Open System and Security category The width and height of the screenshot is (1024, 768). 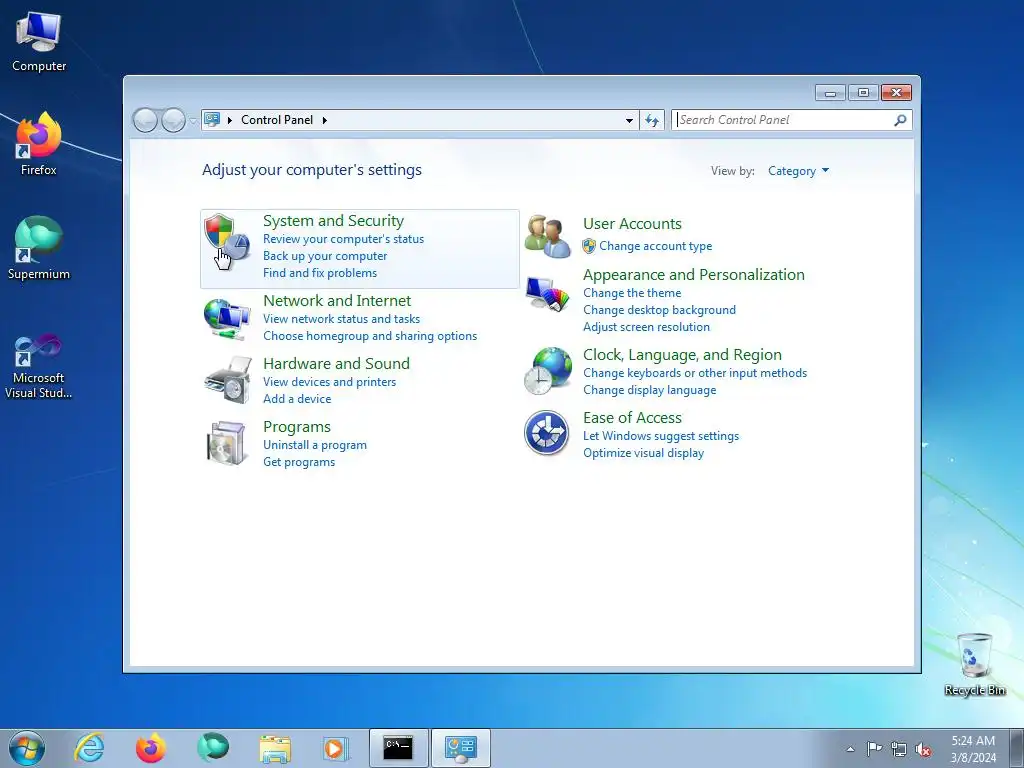pos(333,221)
